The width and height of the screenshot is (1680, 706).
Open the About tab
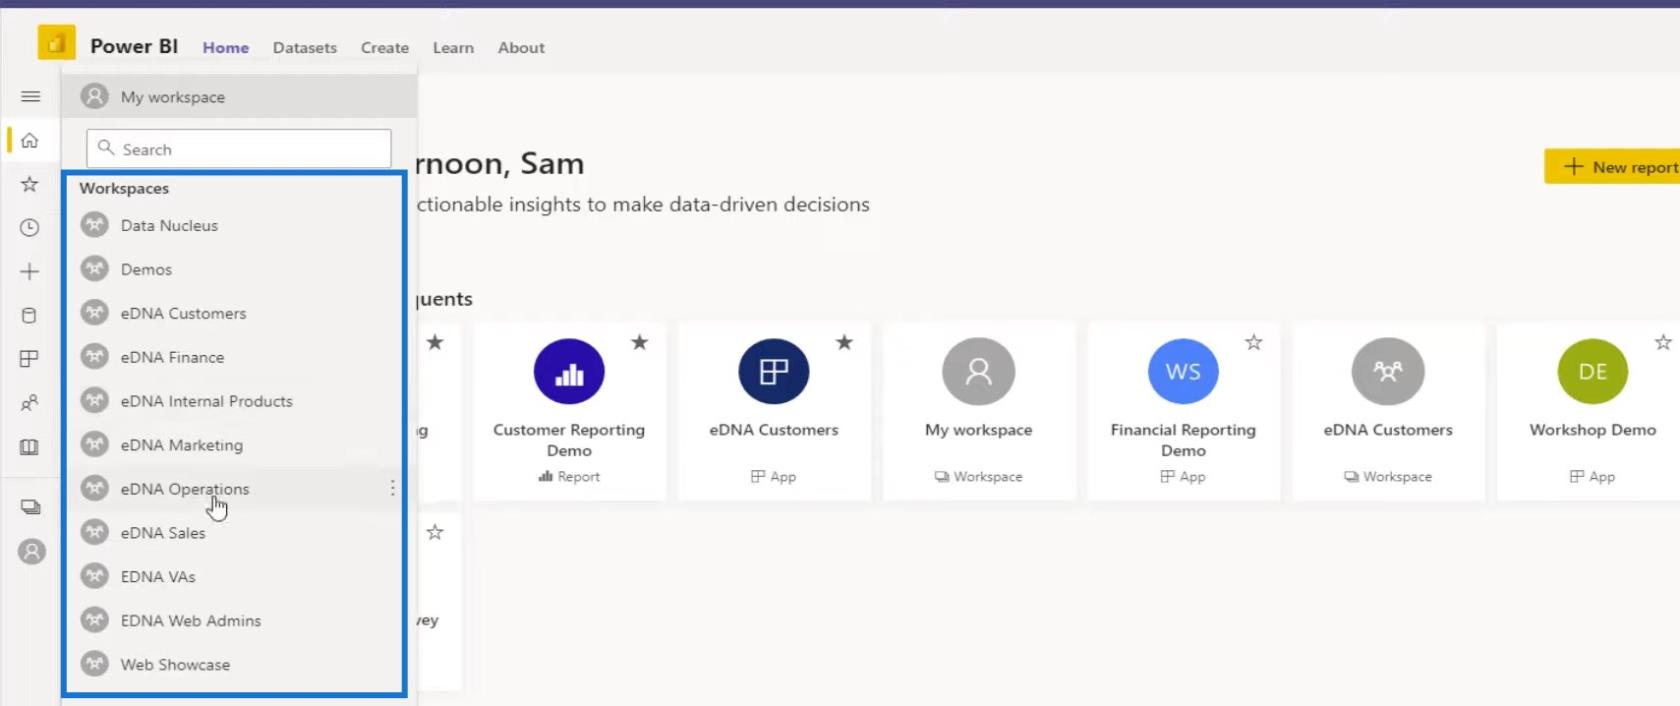coord(521,47)
